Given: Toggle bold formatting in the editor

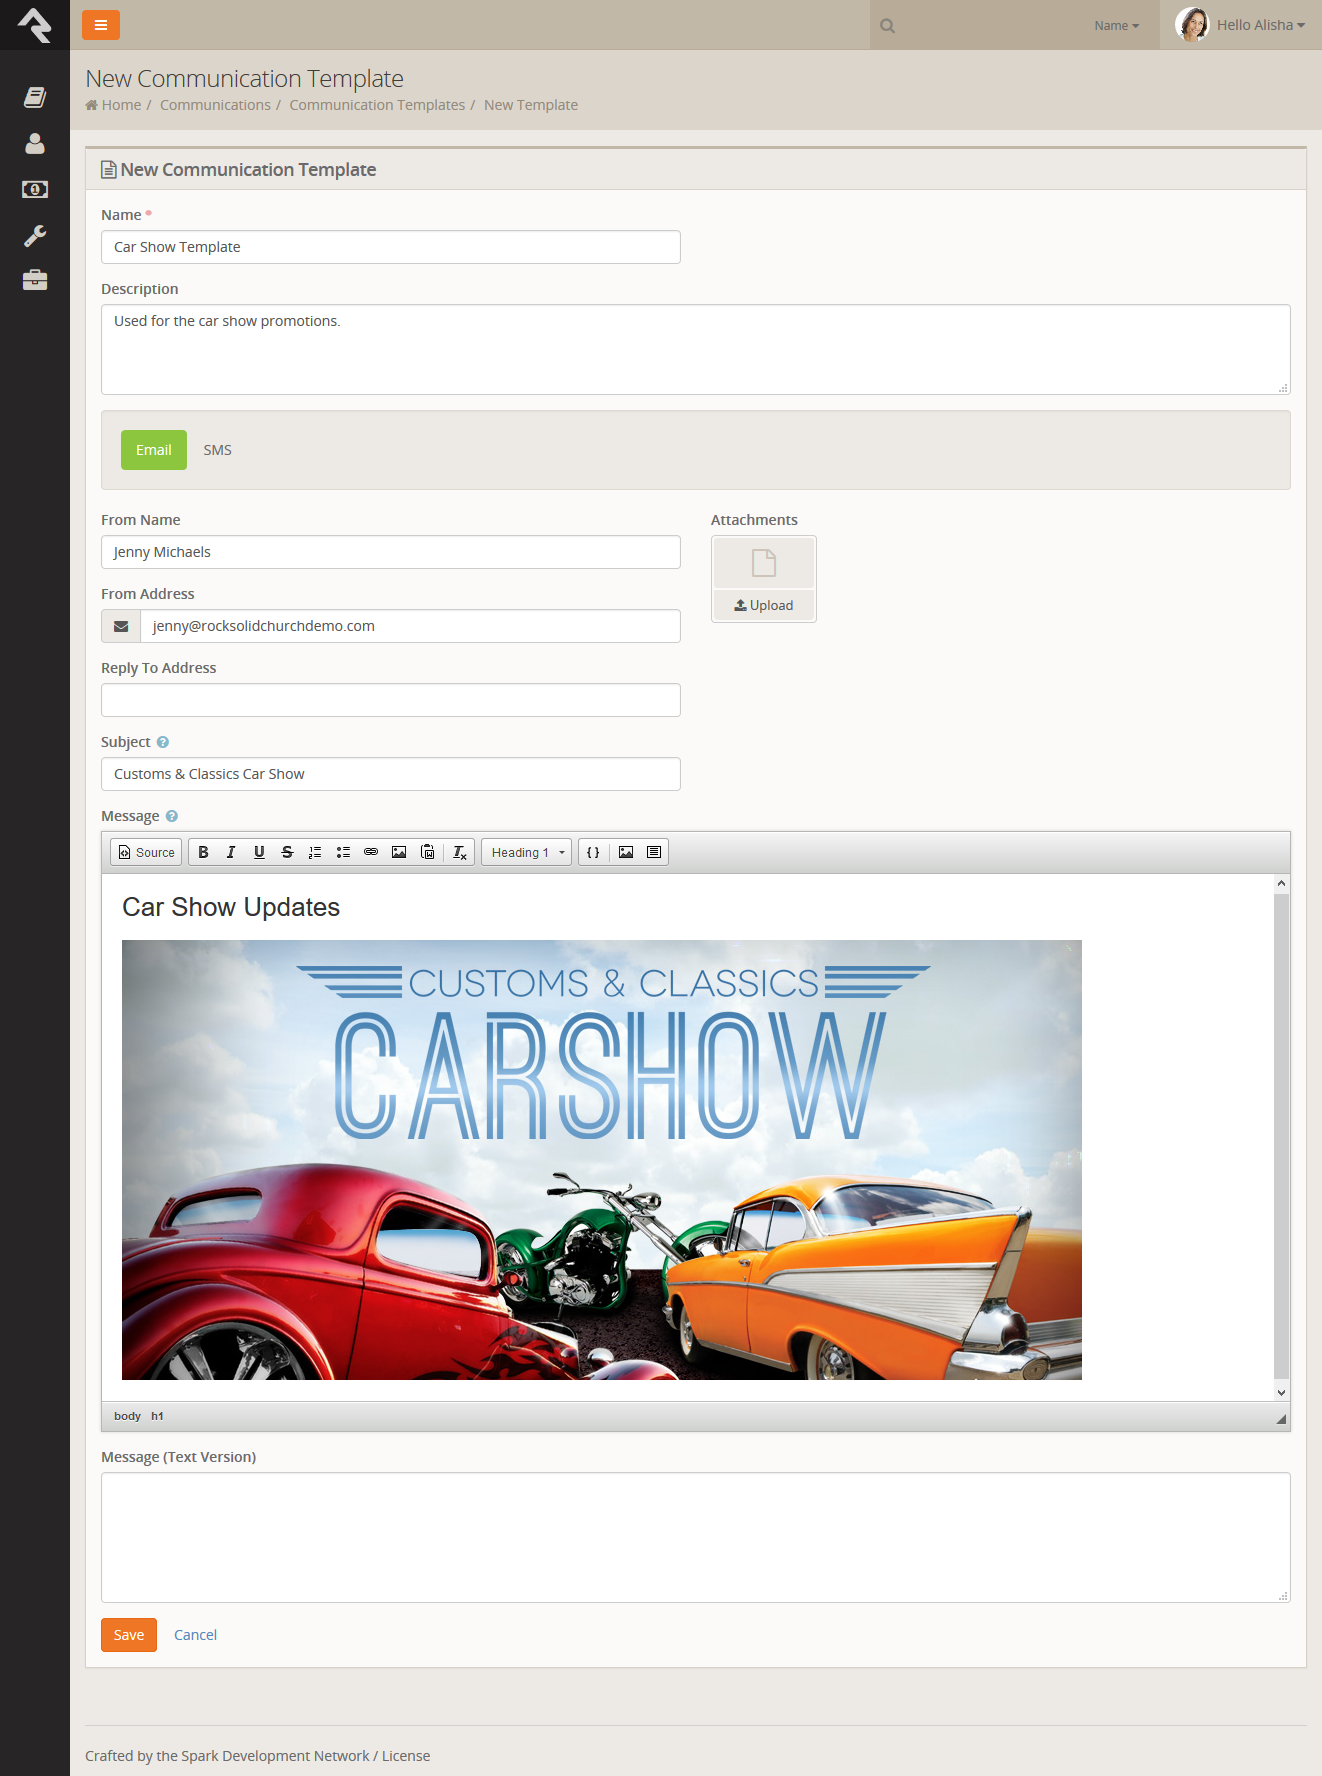Looking at the screenshot, I should [203, 852].
